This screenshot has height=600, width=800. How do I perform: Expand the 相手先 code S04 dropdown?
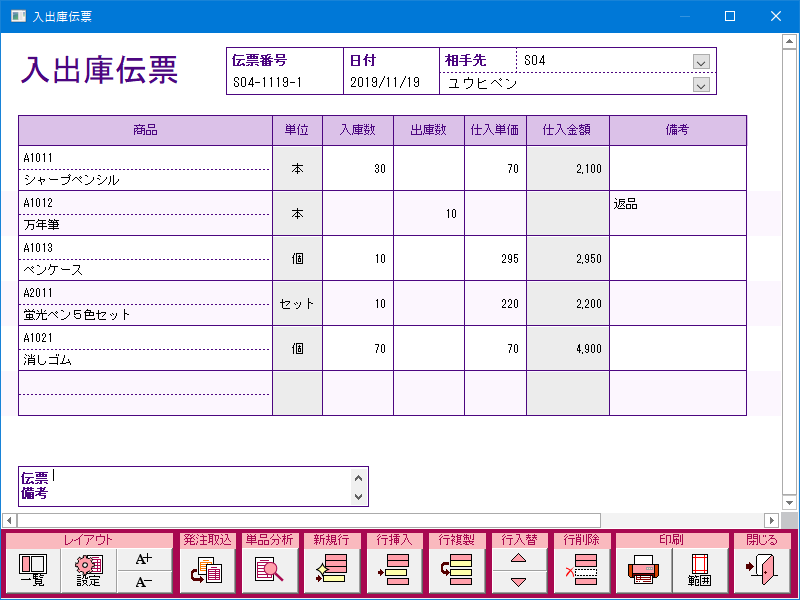(701, 62)
